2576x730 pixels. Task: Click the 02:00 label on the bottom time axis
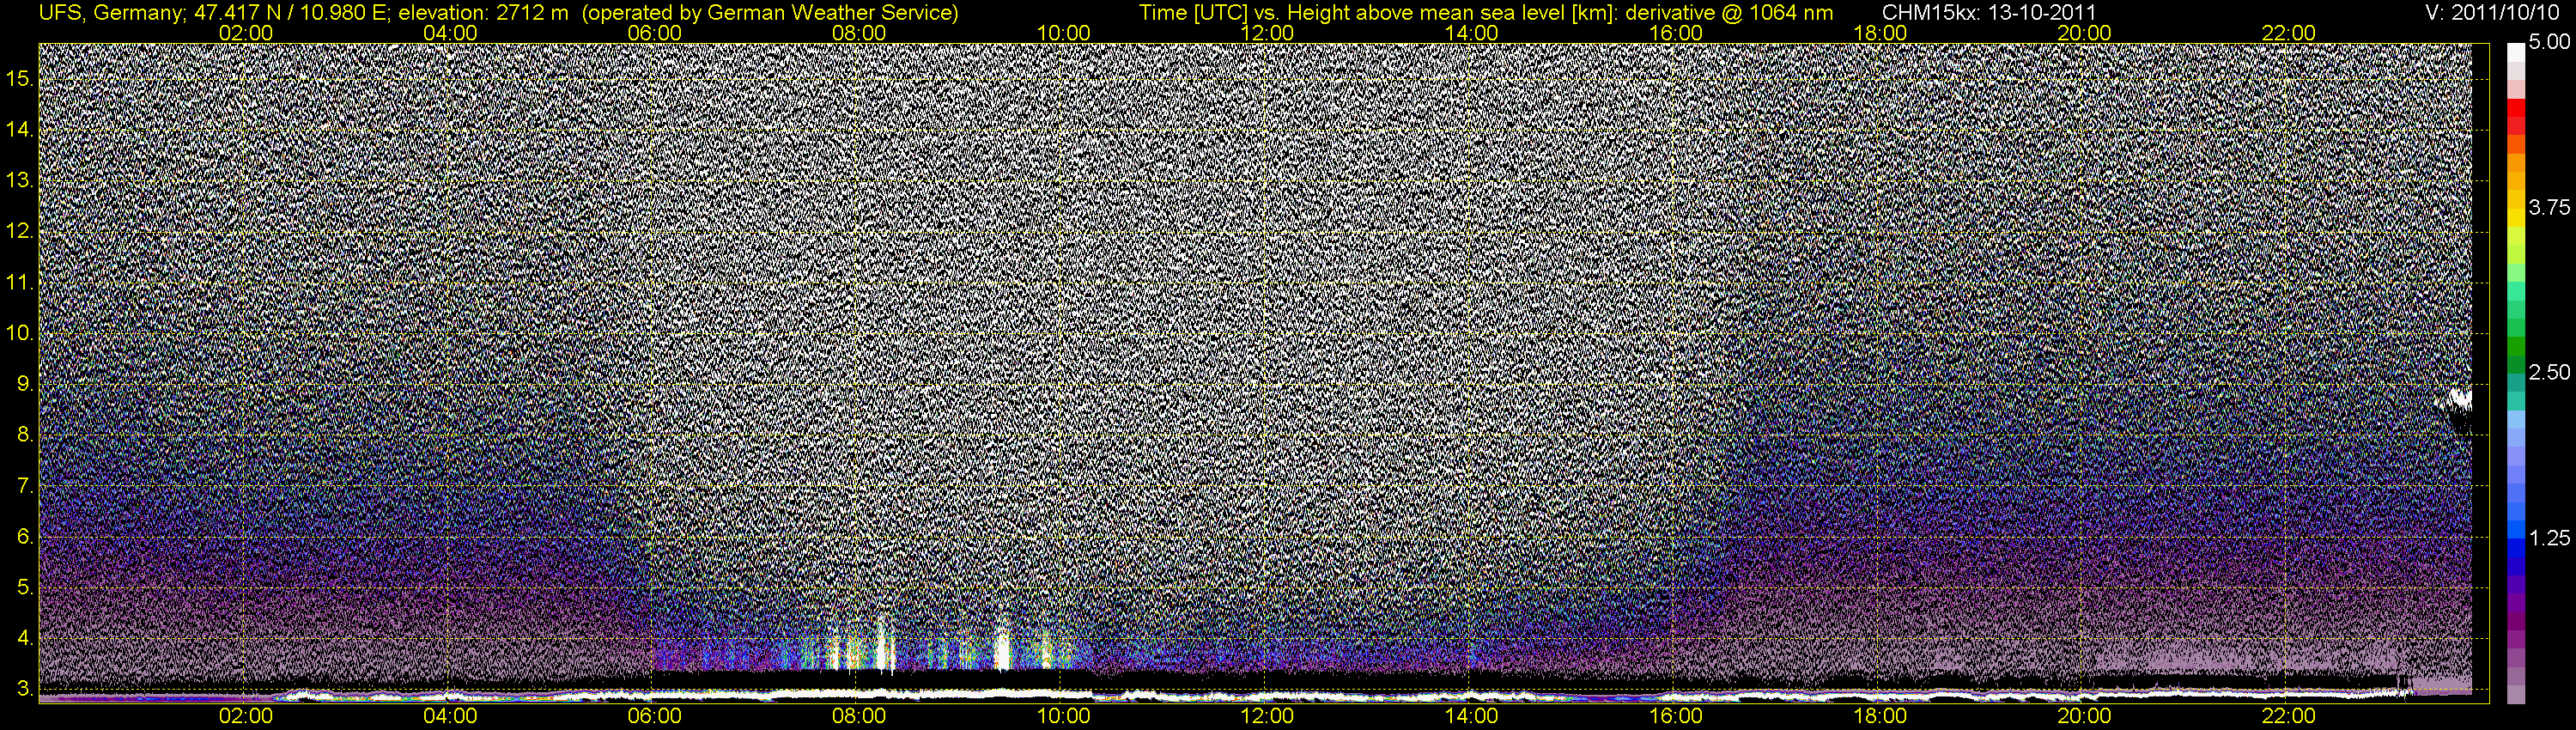[x=246, y=716]
